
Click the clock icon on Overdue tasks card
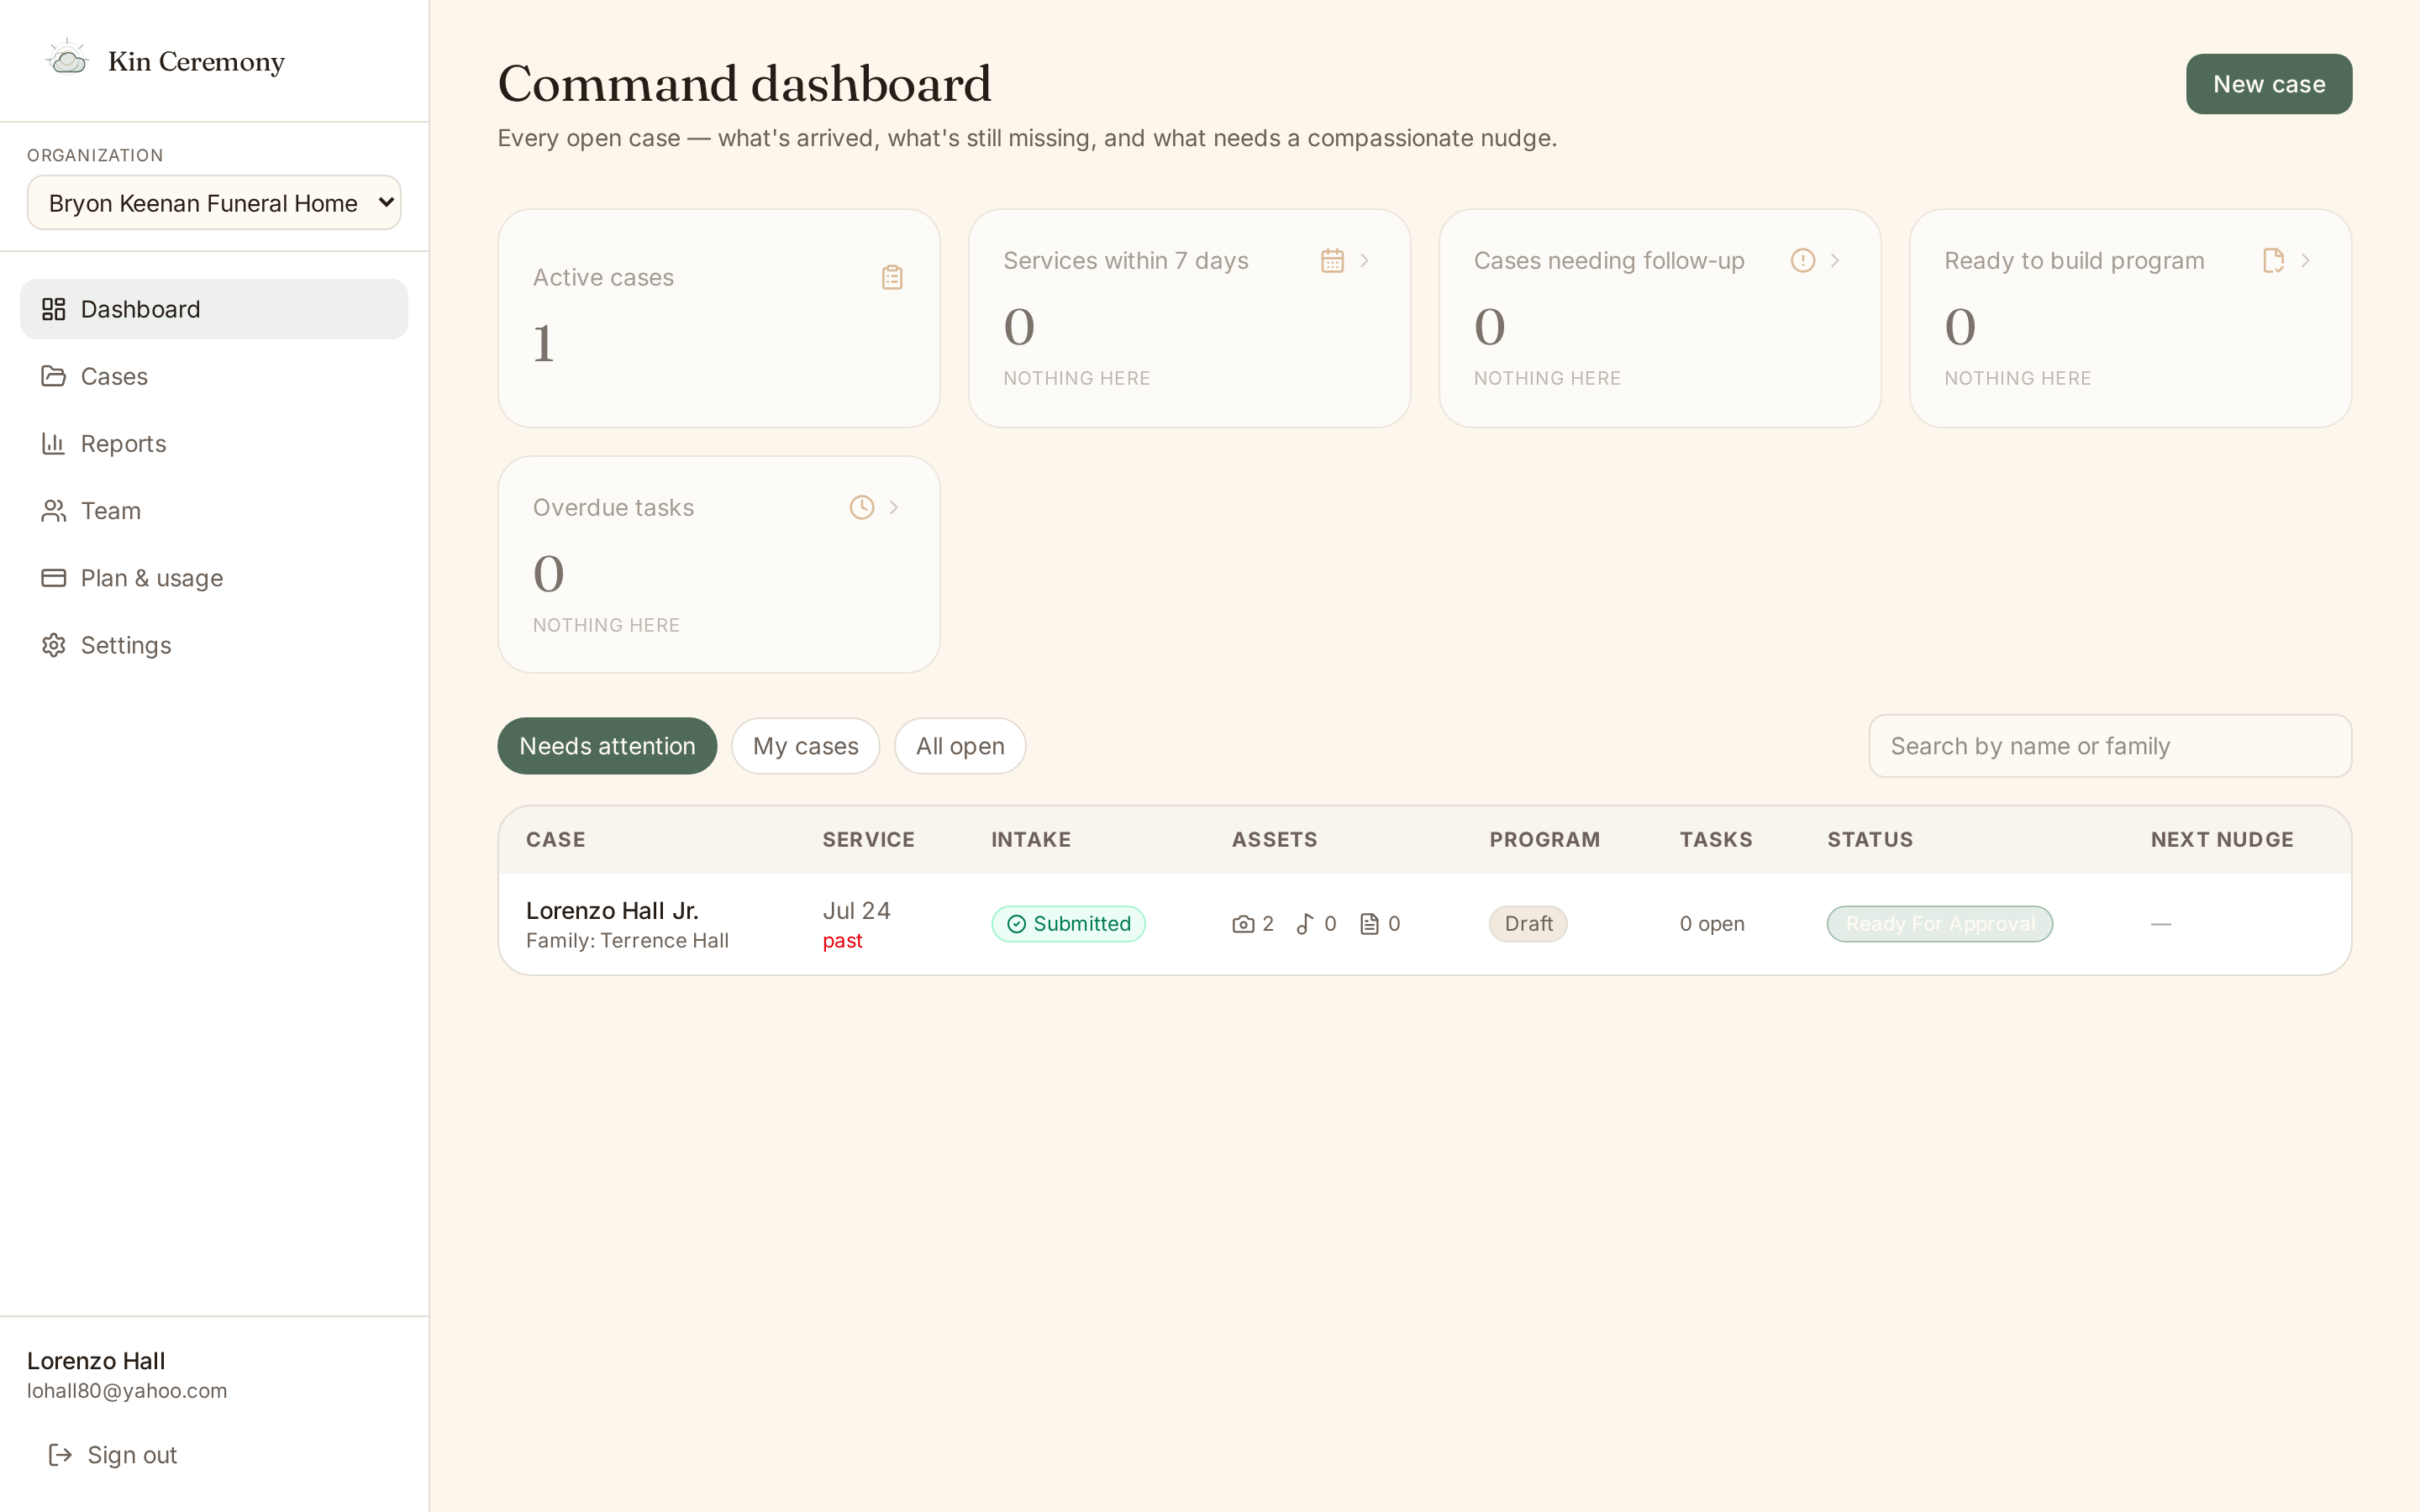(x=861, y=507)
